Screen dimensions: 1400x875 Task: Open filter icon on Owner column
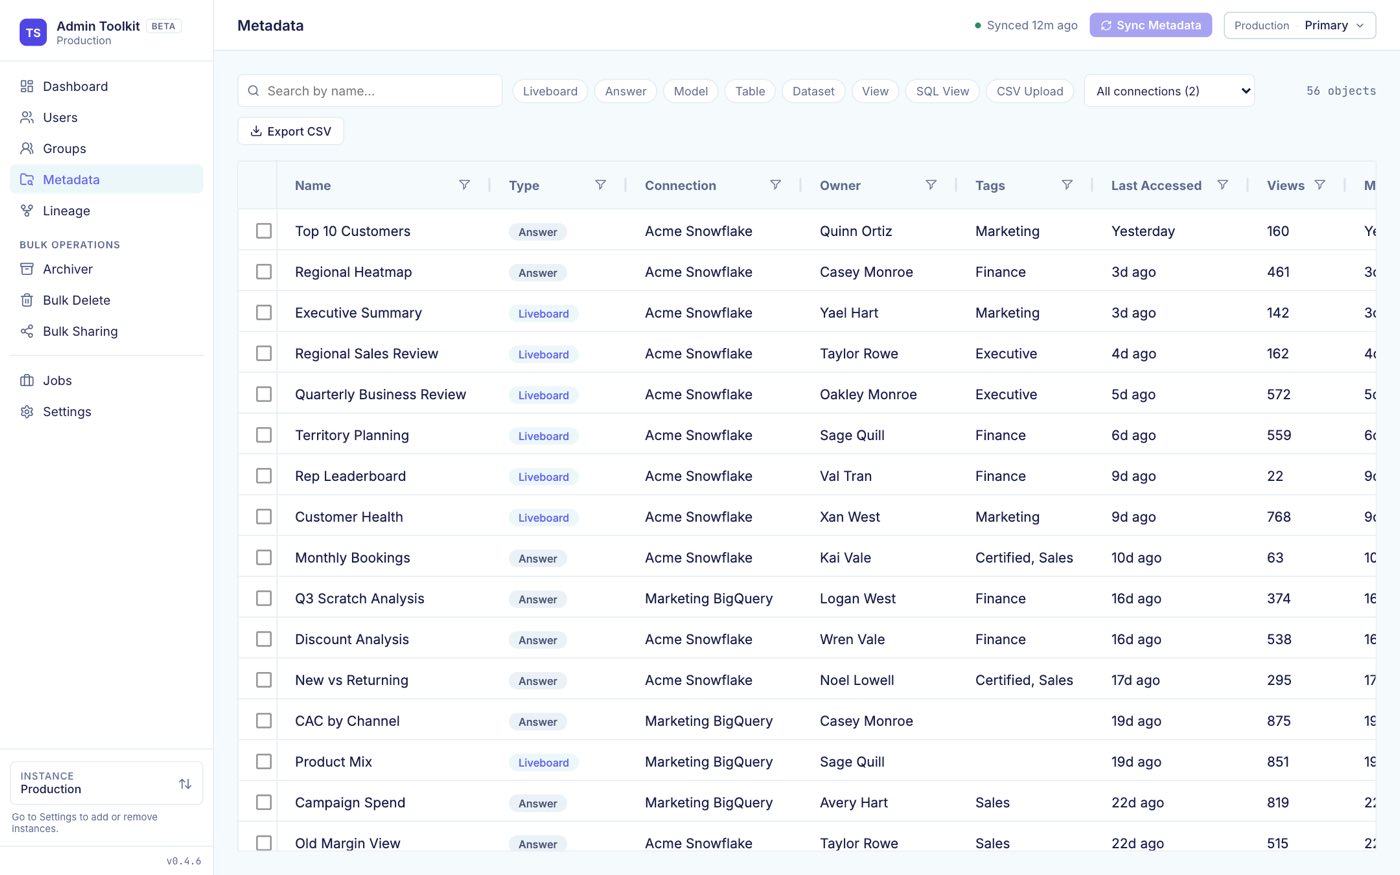click(931, 185)
